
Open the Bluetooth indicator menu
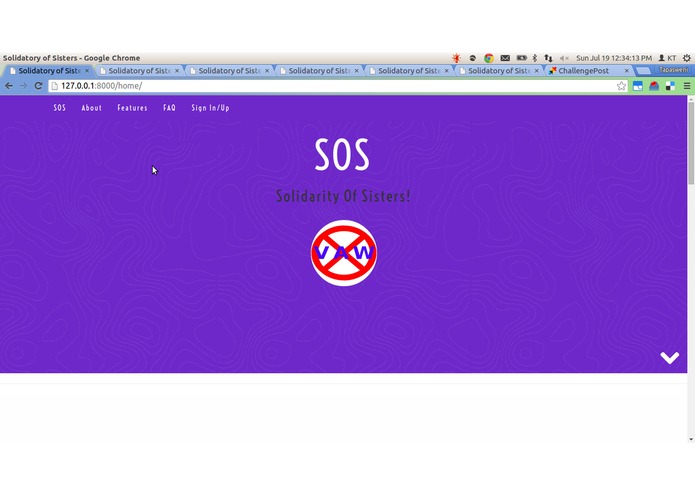click(x=535, y=58)
